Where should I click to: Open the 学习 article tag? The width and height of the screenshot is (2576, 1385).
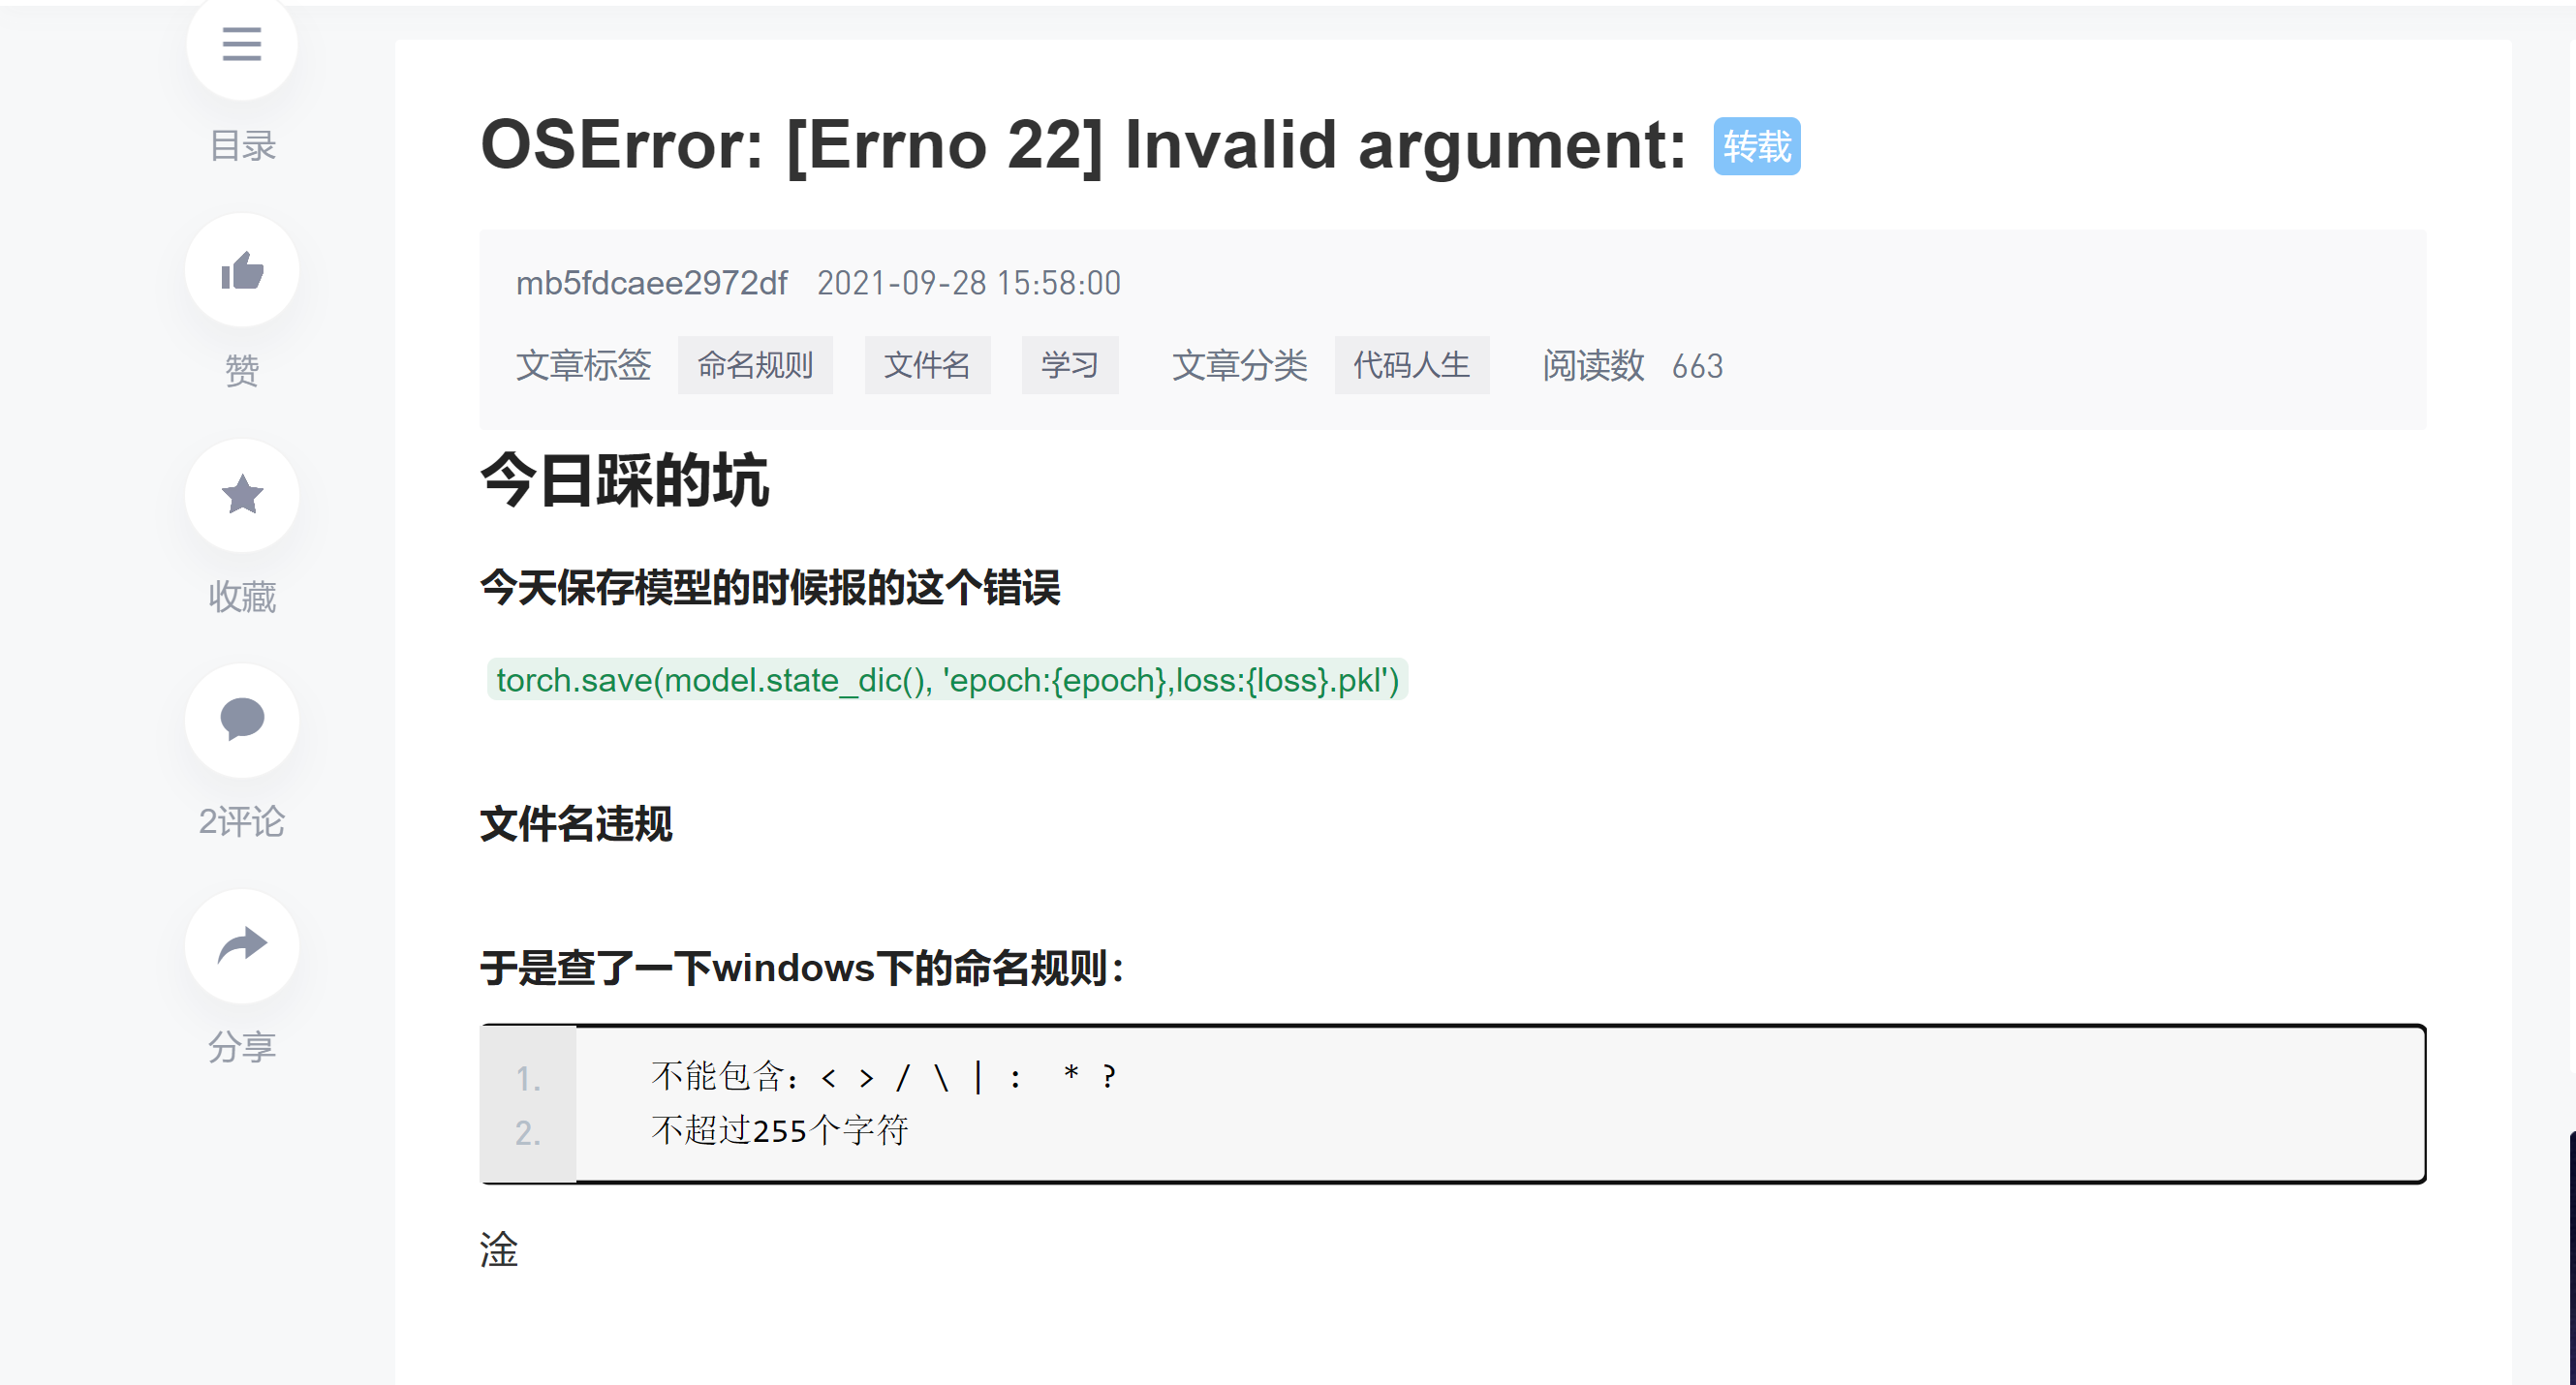pos(1069,365)
